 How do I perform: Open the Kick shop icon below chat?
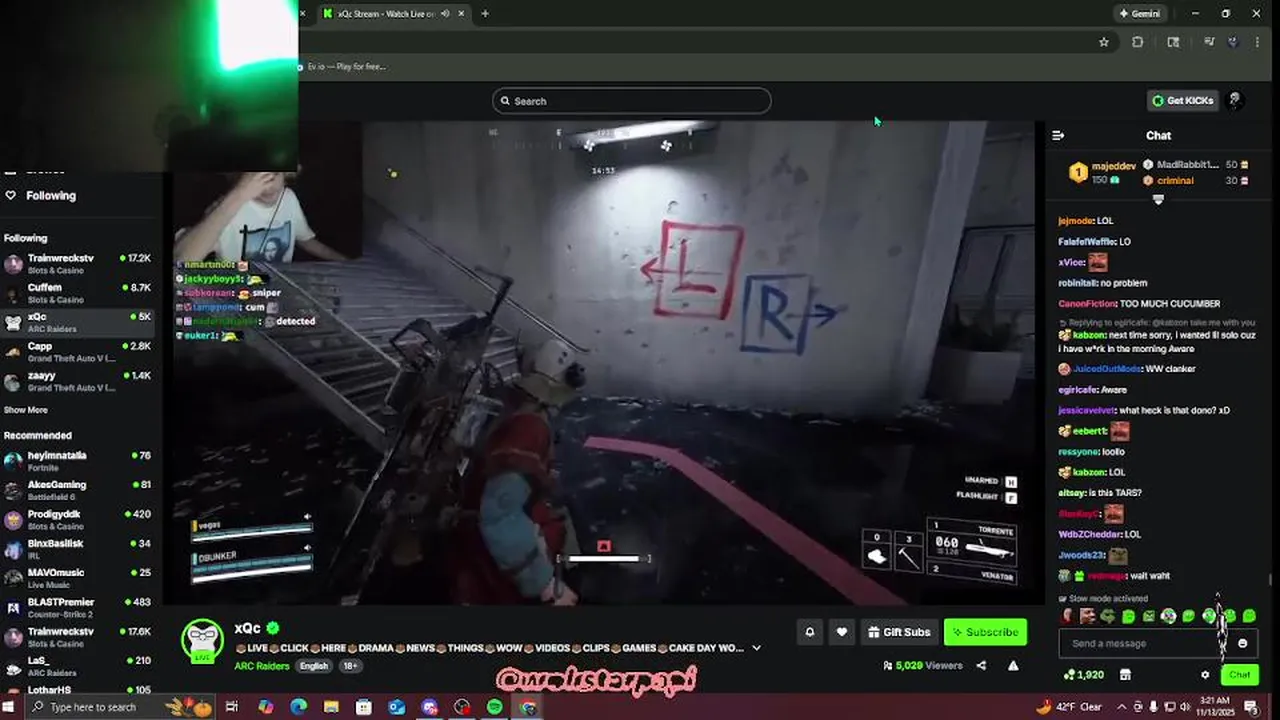point(1125,675)
